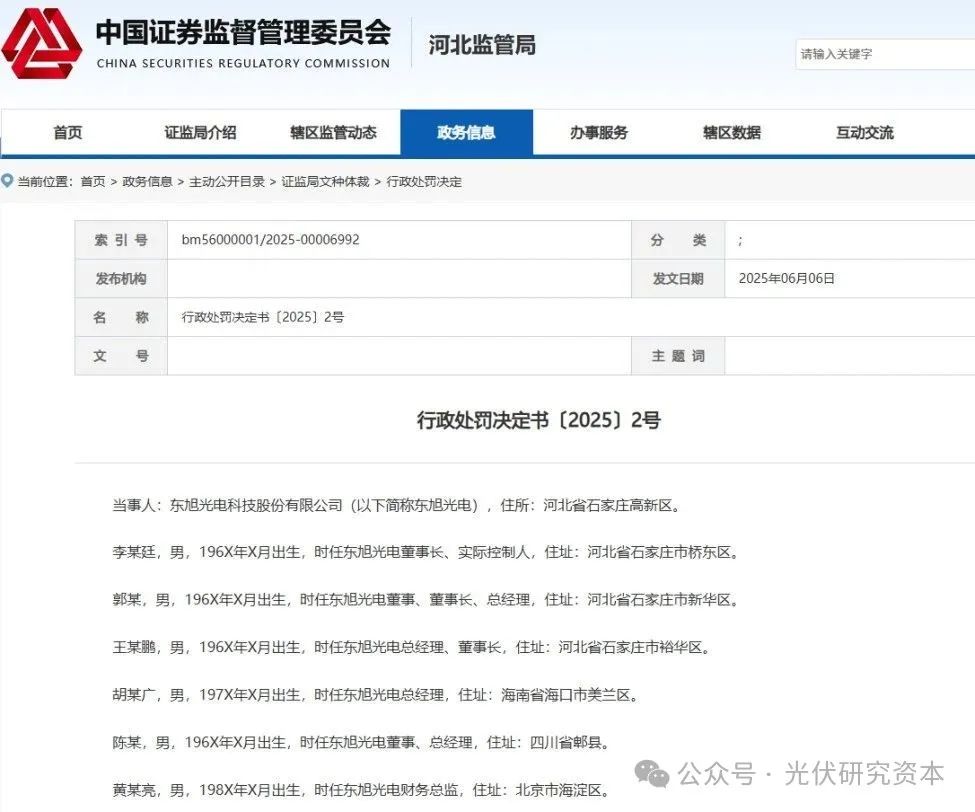Screen dimensions: 975x812
Task: Click the location pin icon beside 当前位置
Action: click(8, 181)
